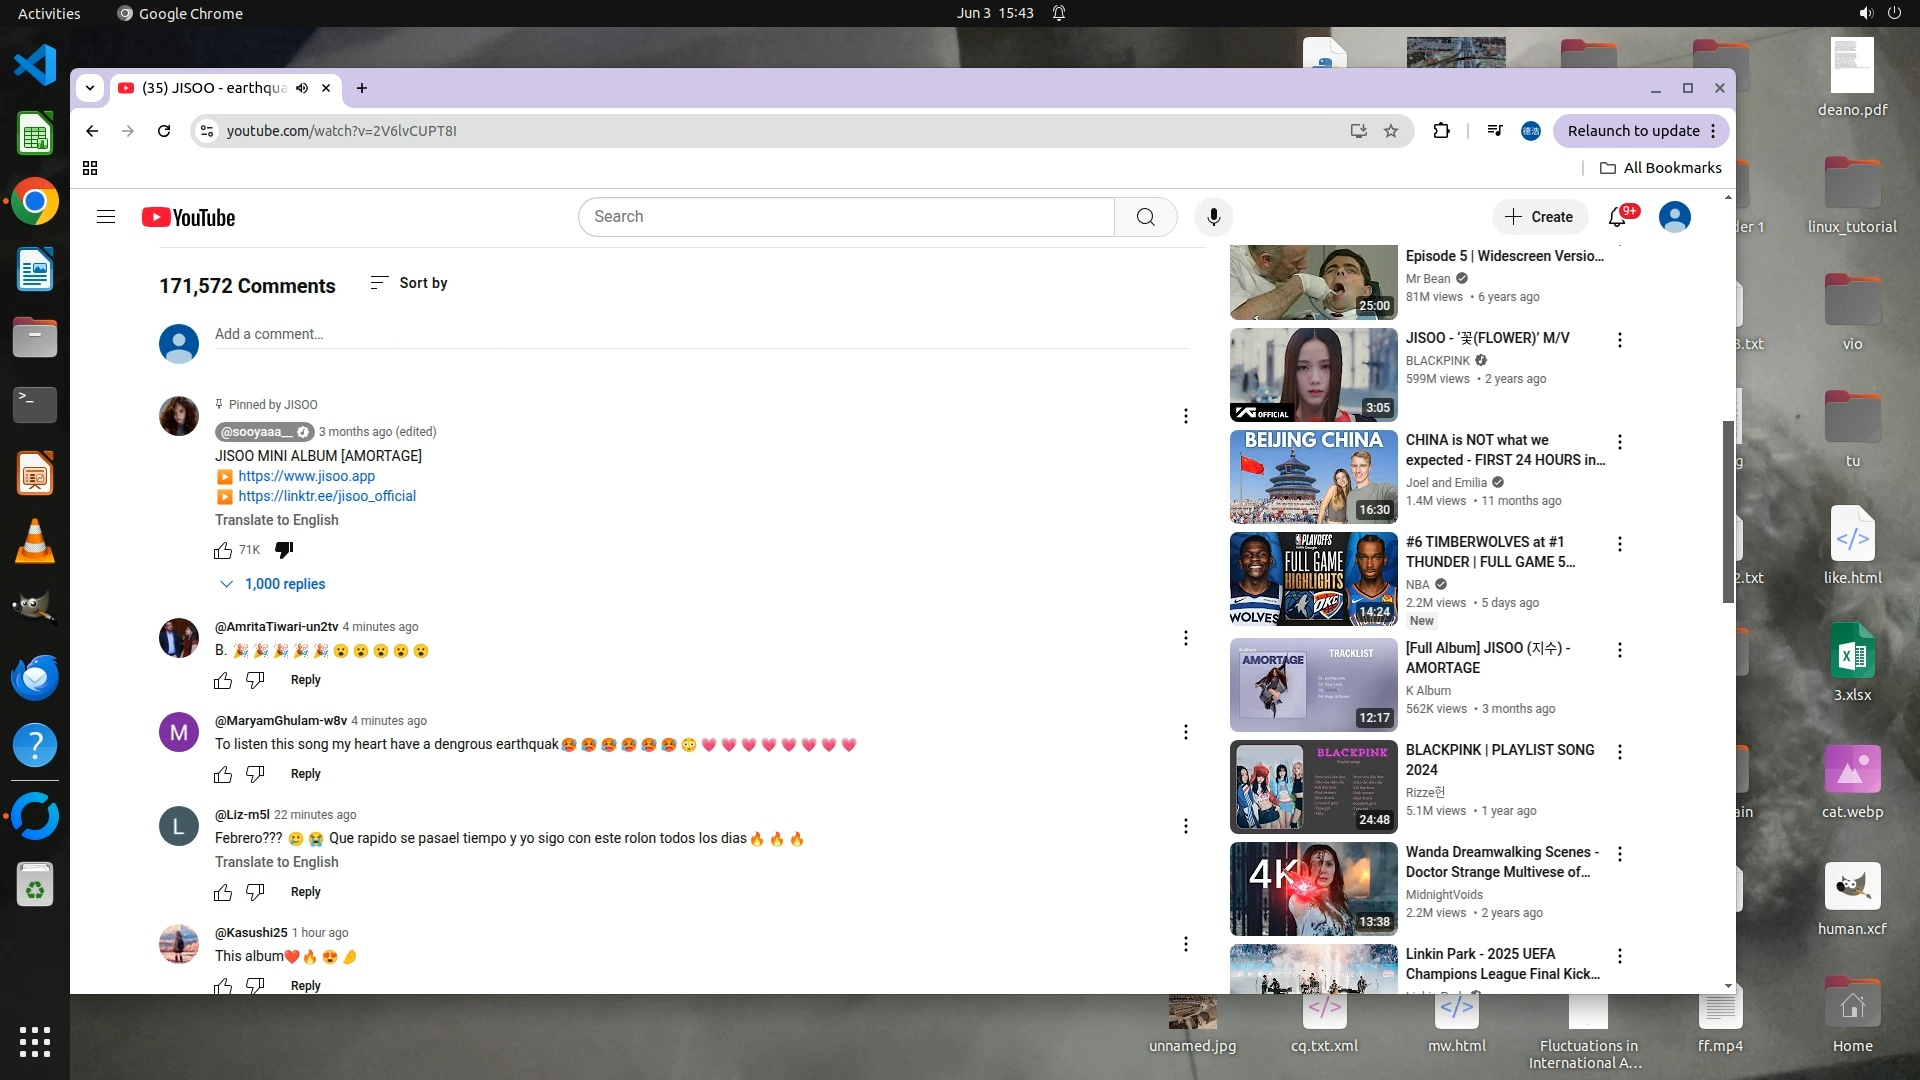Screen dimensions: 1920x1080
Task: Open action menu on @Liz-m5l comment
Action: tap(1186, 826)
